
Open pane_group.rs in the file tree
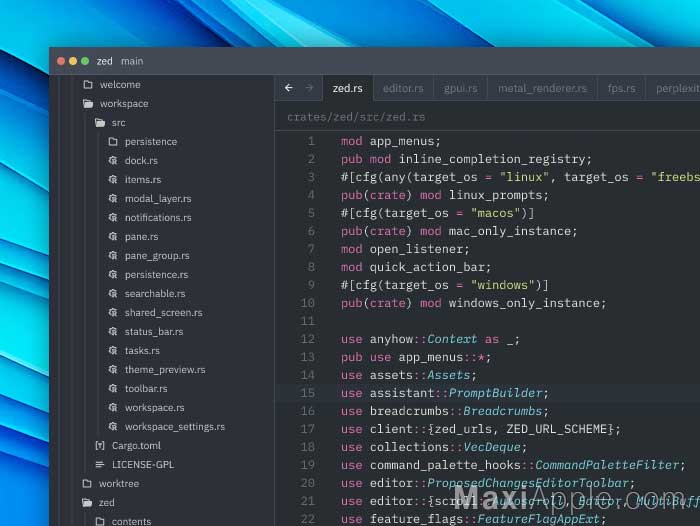157,255
